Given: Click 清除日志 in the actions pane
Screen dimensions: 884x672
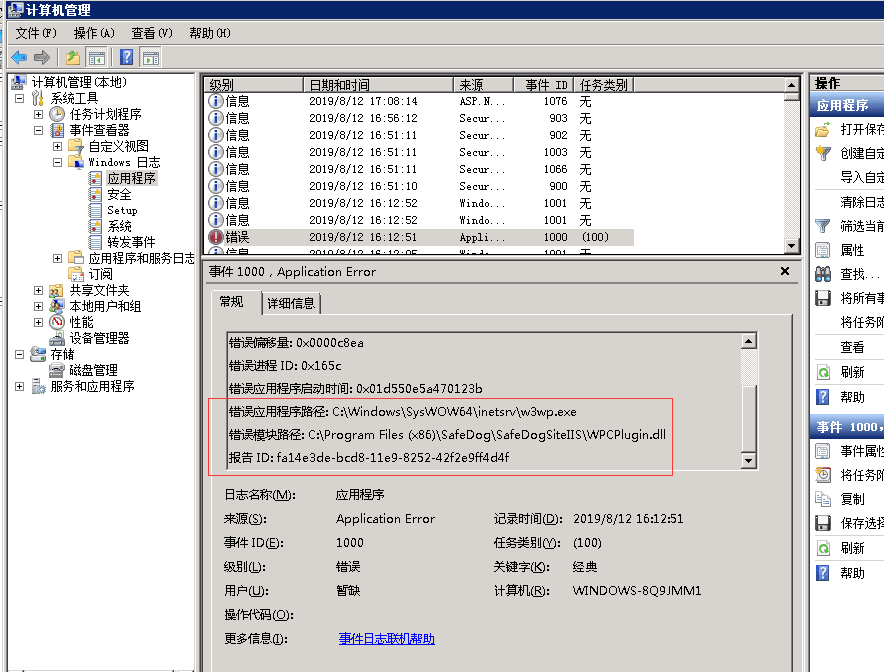Looking at the screenshot, I should [860, 202].
